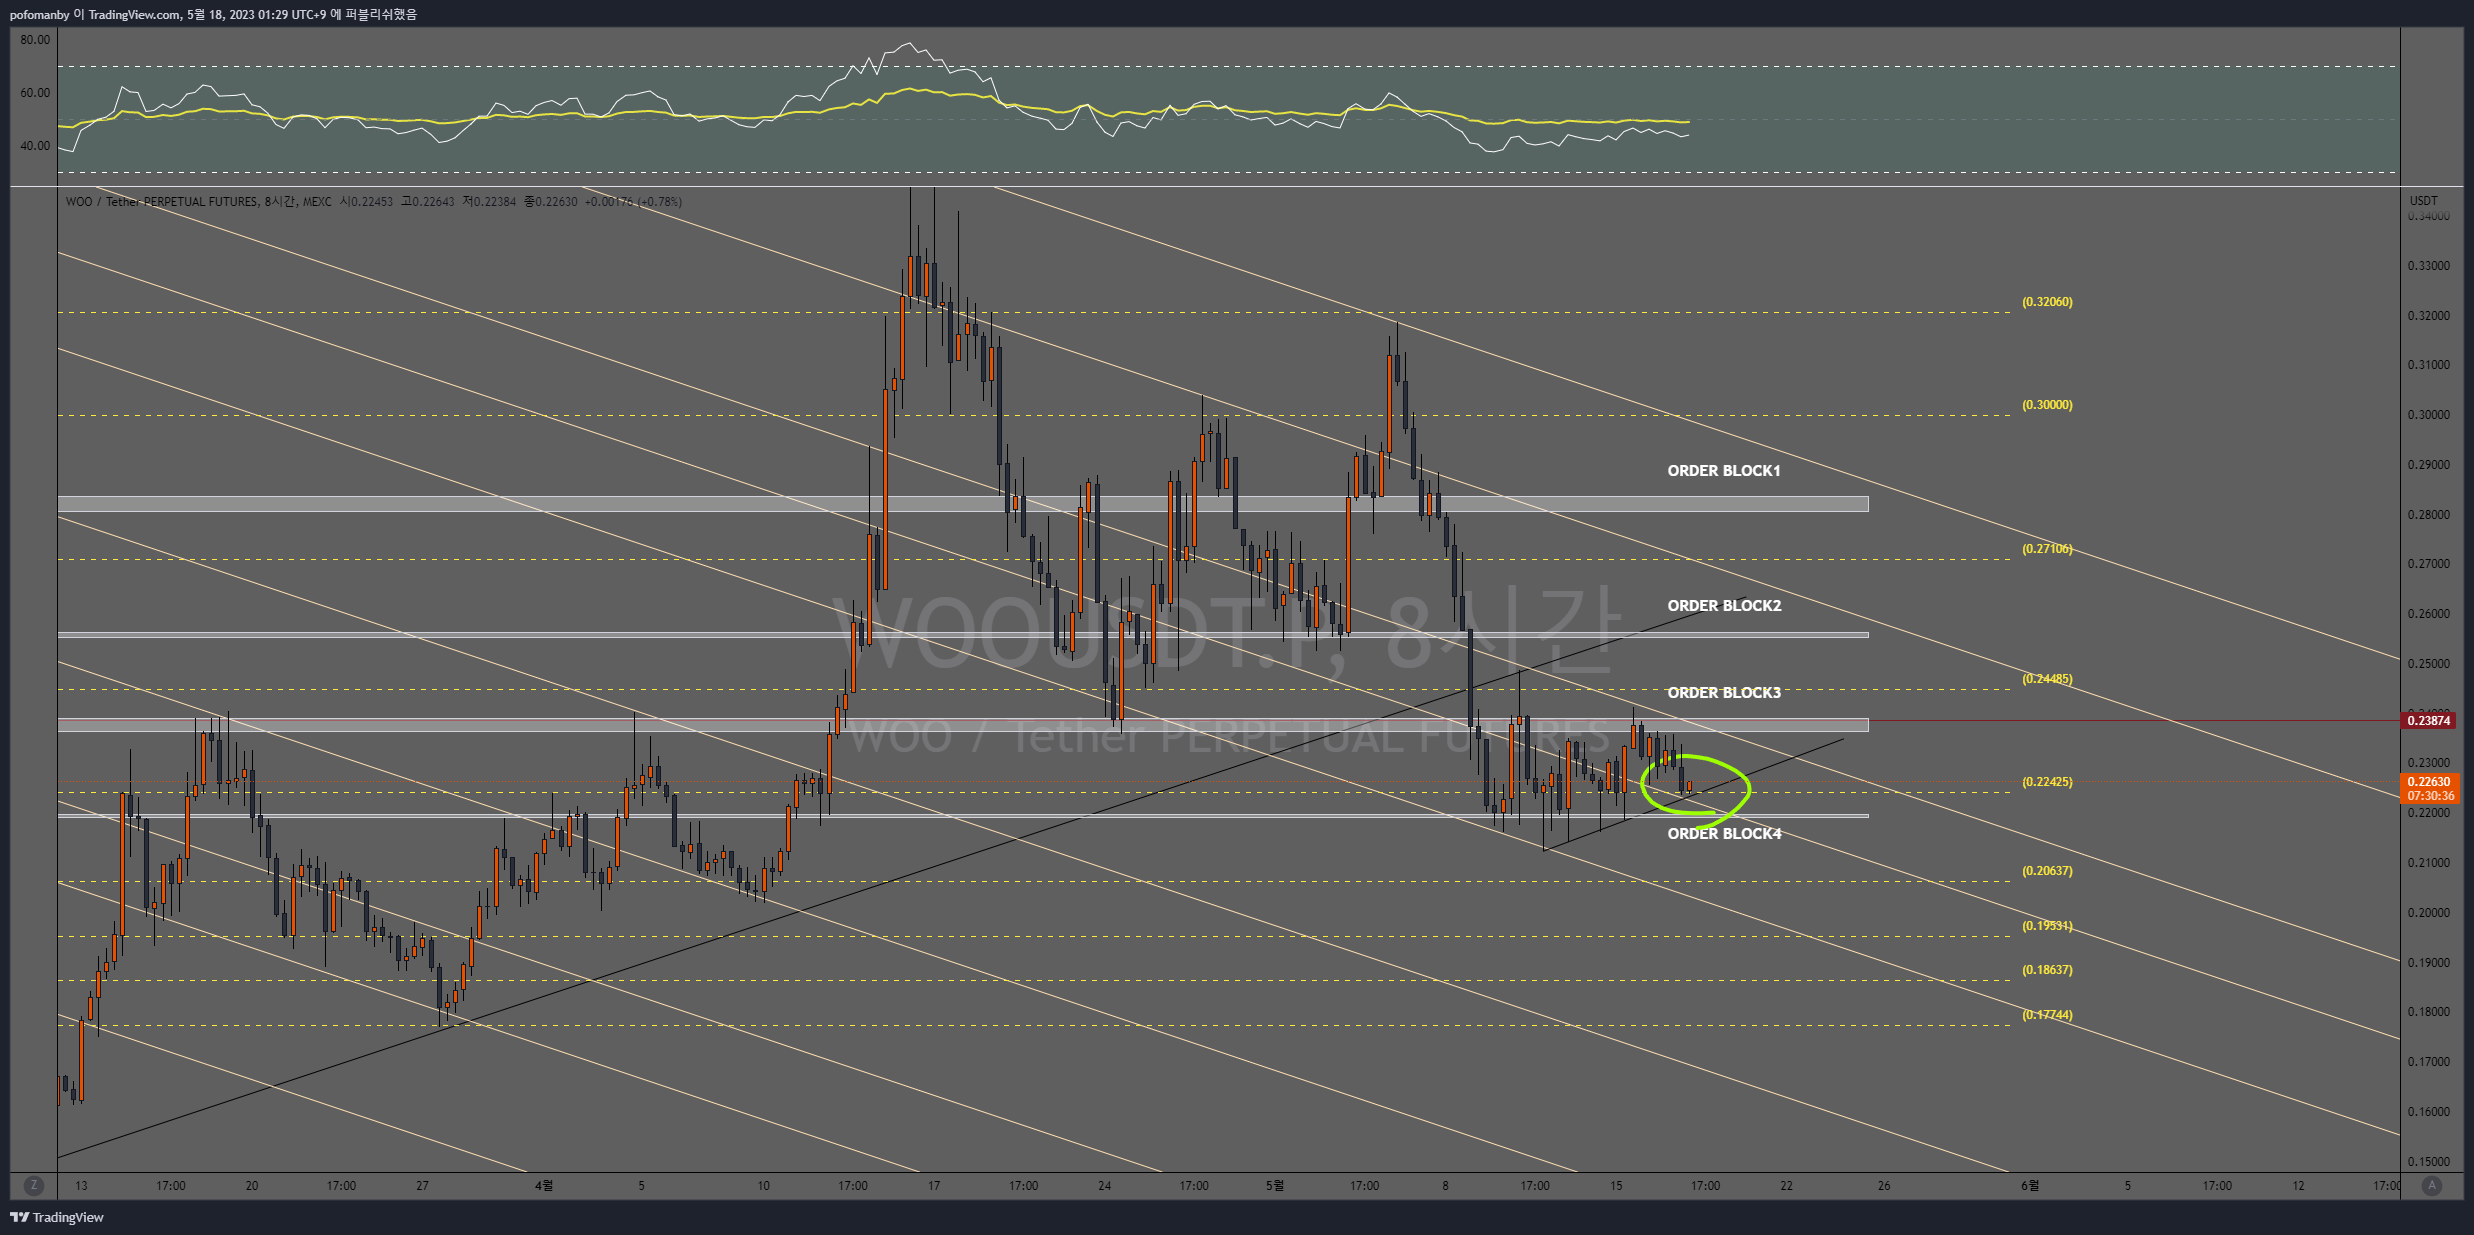This screenshot has height=1235, width=2474.
Task: Toggle the round A auto-scale button
Action: click(x=2432, y=1185)
